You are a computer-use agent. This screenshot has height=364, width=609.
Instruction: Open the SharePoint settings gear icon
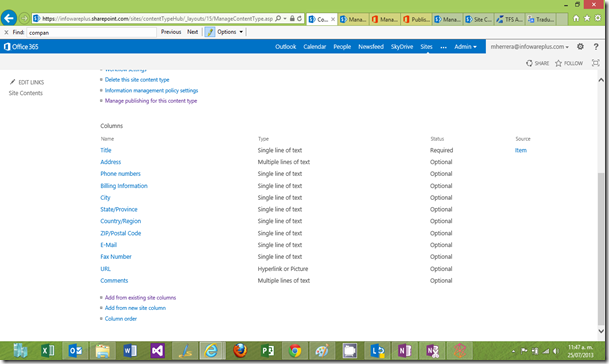click(x=580, y=47)
